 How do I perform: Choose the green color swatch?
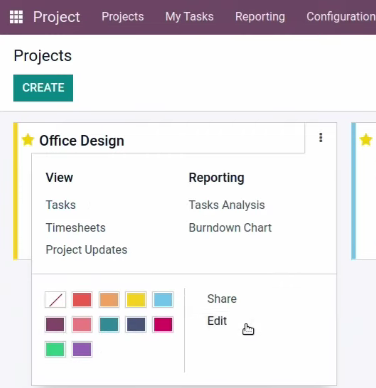coord(55,349)
